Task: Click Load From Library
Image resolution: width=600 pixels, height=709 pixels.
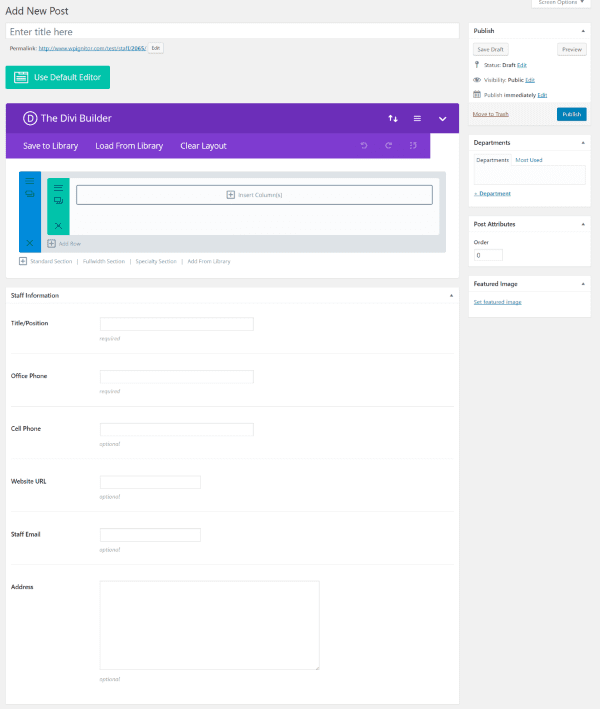Action: coord(129,146)
